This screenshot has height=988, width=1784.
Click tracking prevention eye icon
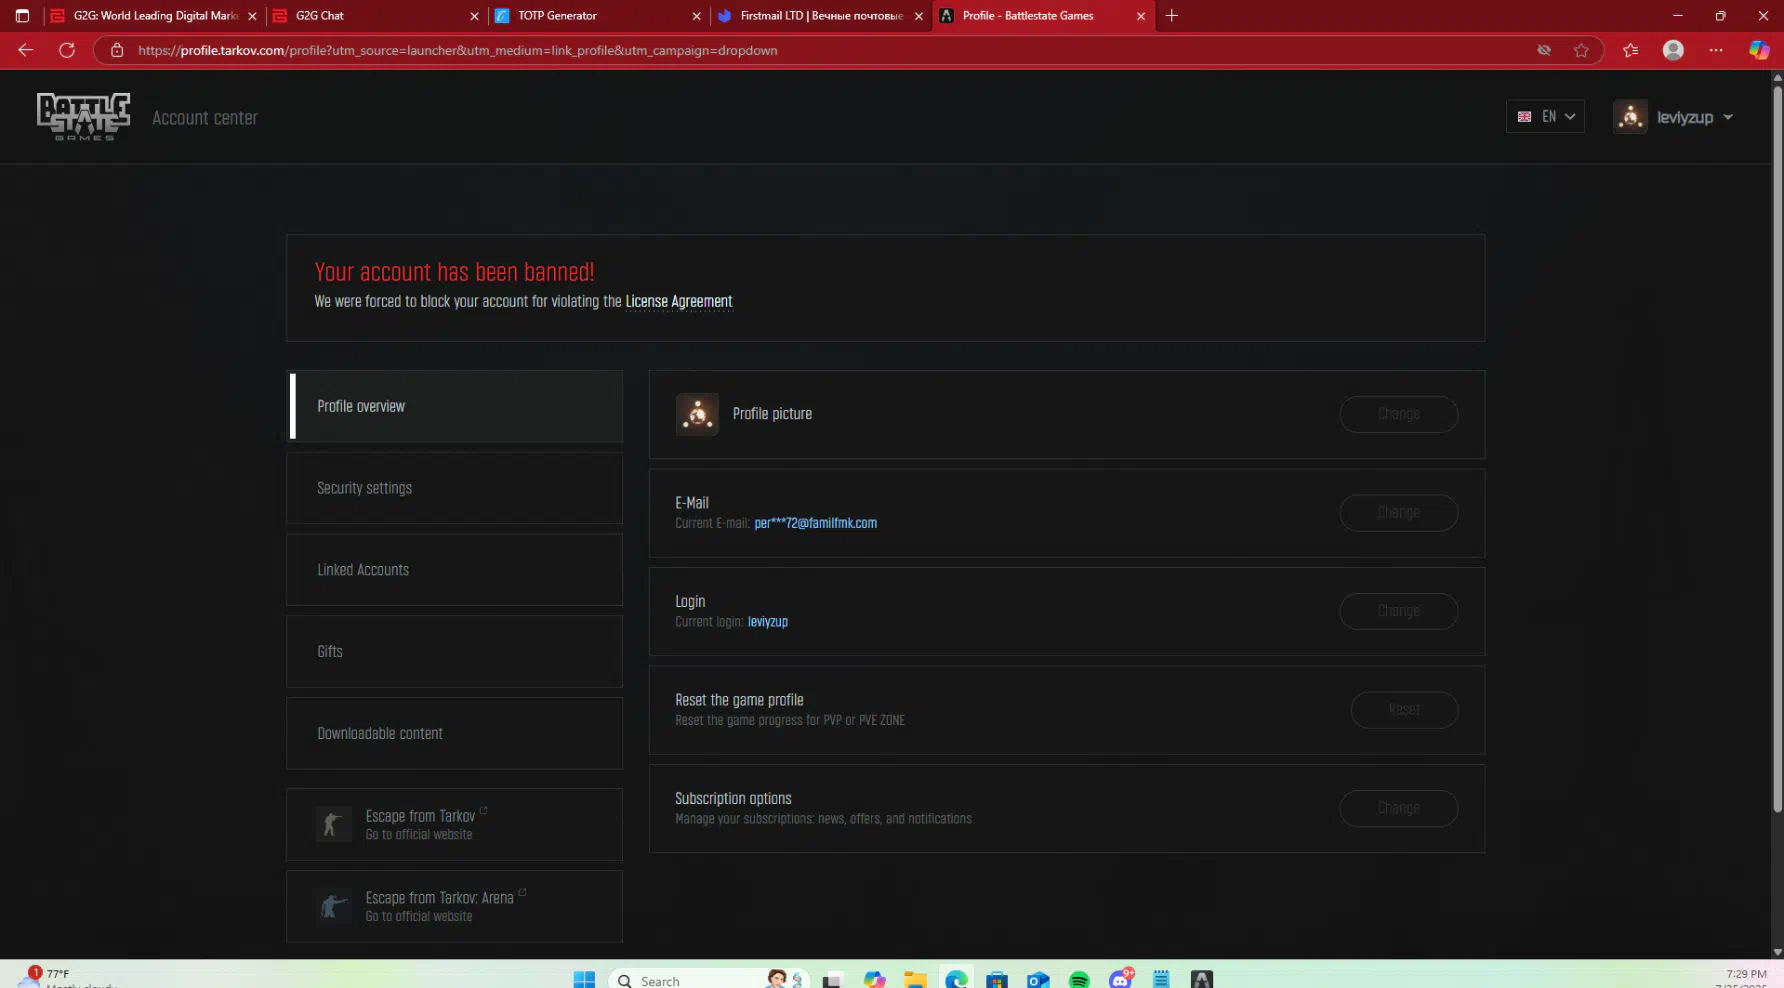pyautogui.click(x=1544, y=50)
